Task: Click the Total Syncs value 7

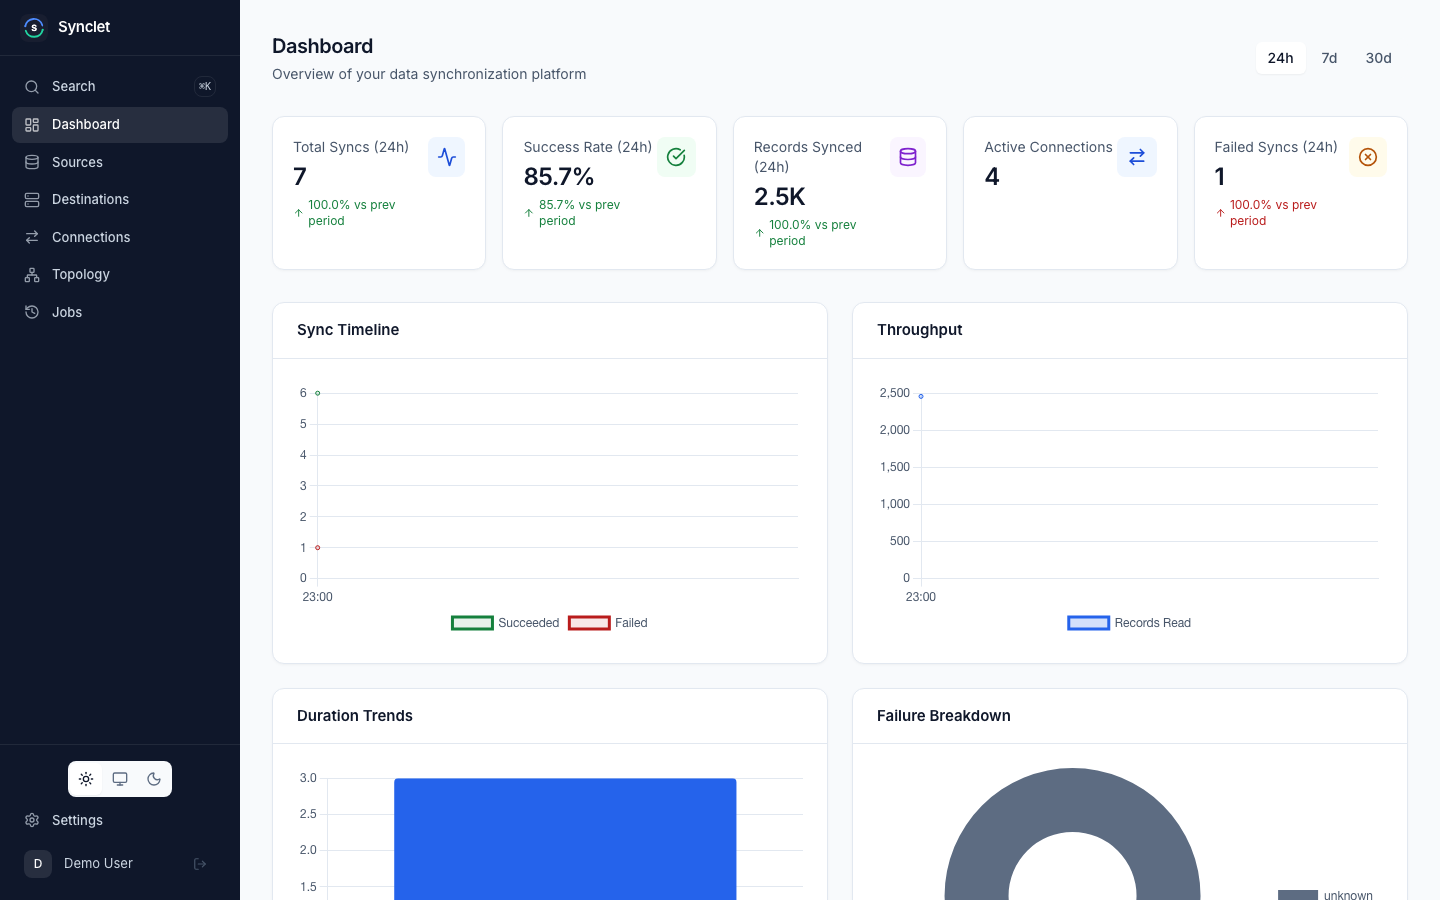Action: 300,177
